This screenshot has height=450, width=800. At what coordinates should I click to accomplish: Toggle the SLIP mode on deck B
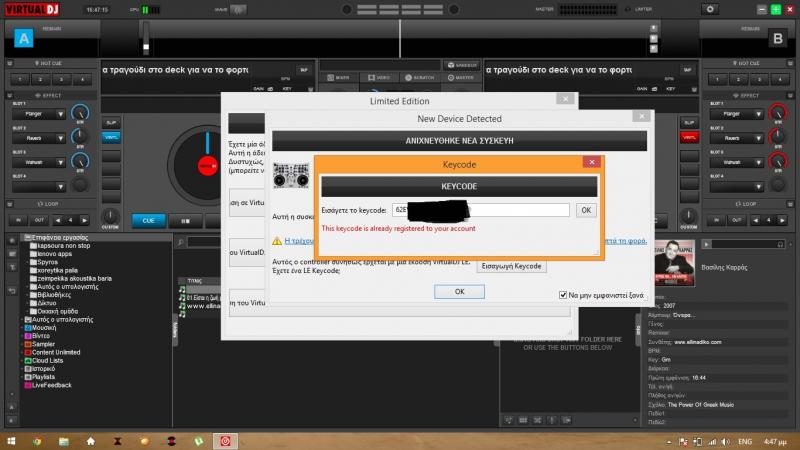pos(688,121)
